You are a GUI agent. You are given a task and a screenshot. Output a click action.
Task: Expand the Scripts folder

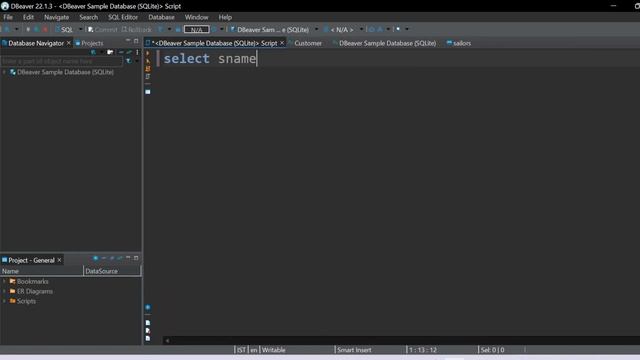[4, 301]
